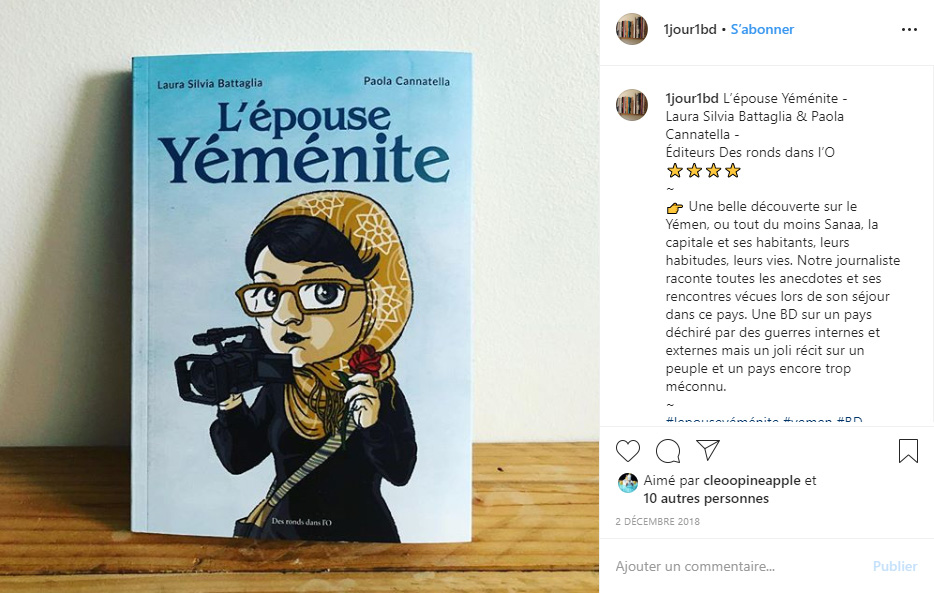Open cleoopineapple's small liker avatar
The width and height of the screenshot is (934, 593).
pyautogui.click(x=628, y=482)
